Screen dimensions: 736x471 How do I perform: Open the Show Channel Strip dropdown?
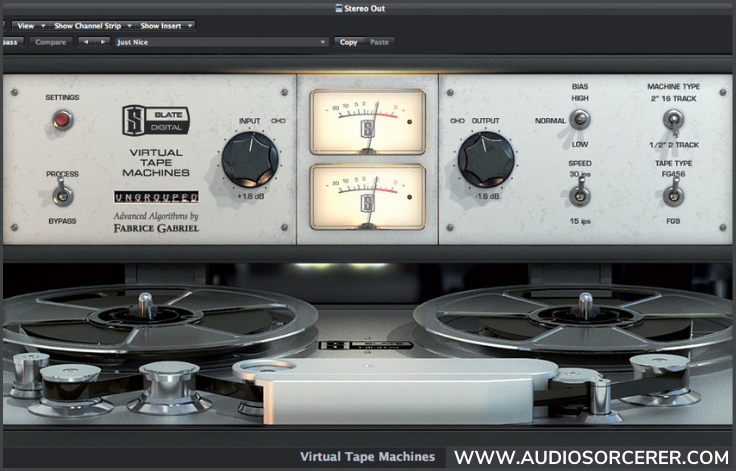(x=92, y=26)
